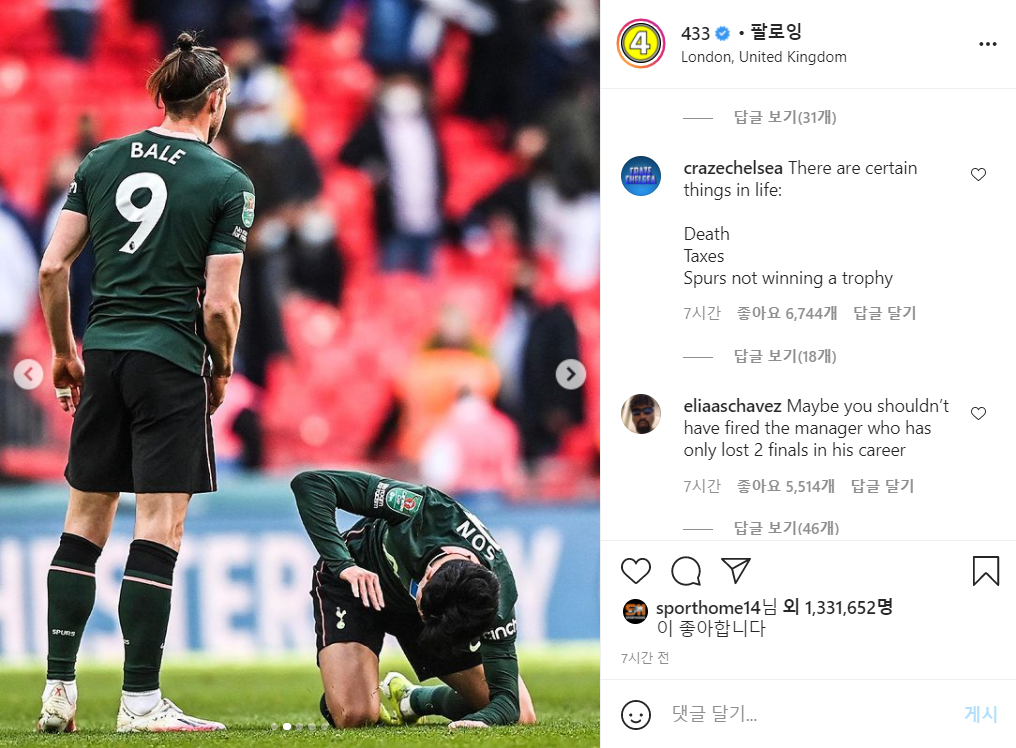Expand the 18 replies under crazechelsea
Viewport: 1016px width, 748px height.
pos(785,356)
